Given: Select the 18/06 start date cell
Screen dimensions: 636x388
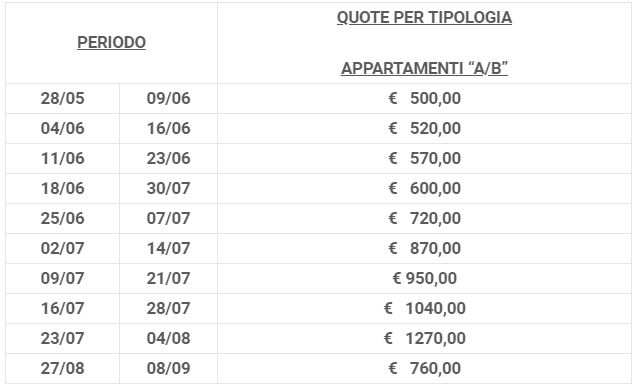Looking at the screenshot, I should tap(62, 189).
